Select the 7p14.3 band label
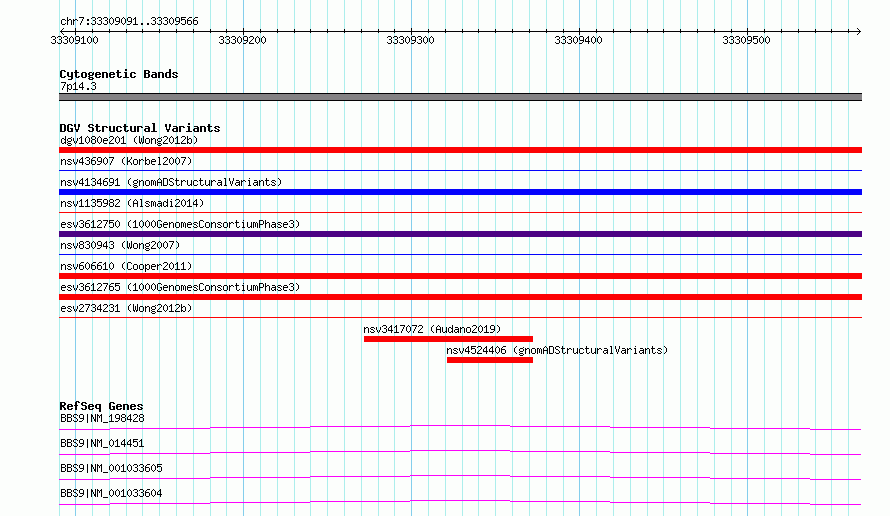The width and height of the screenshot is (890, 516). coord(78,86)
